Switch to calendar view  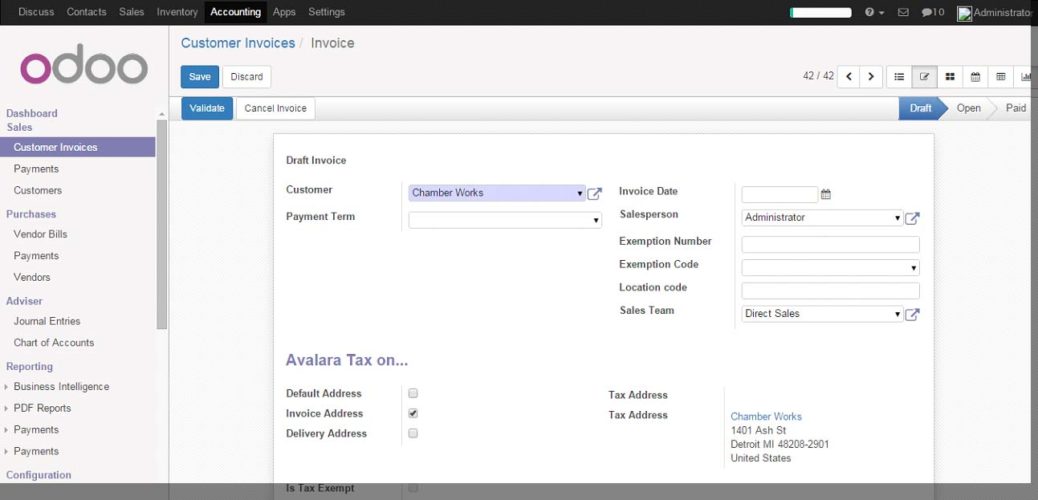coord(975,77)
